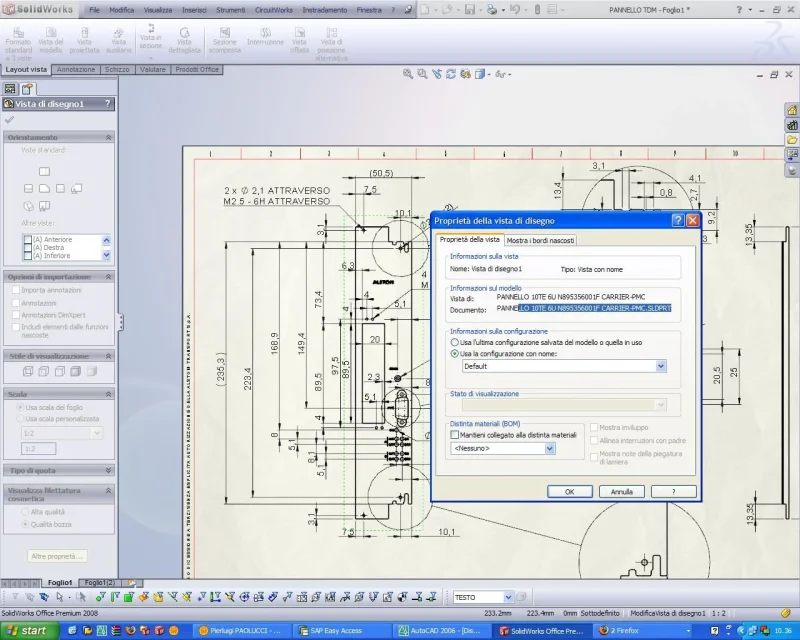Open the Strumenti menu
This screenshot has height=640, width=800.
[231, 10]
